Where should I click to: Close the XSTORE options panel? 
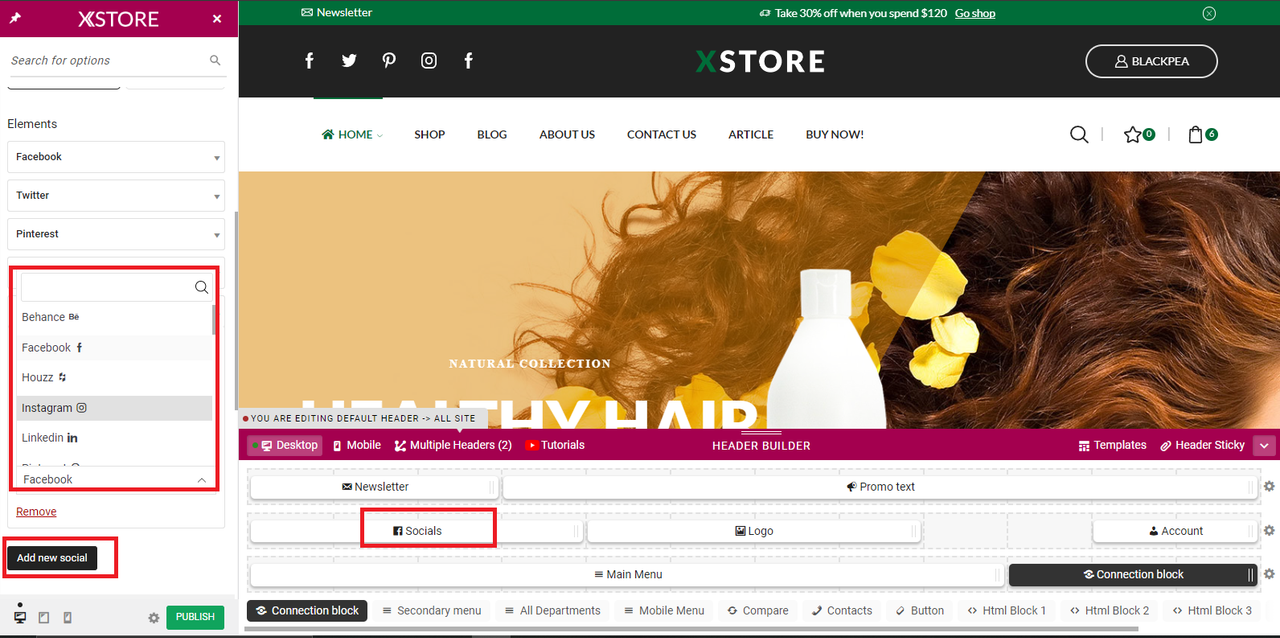[x=217, y=19]
